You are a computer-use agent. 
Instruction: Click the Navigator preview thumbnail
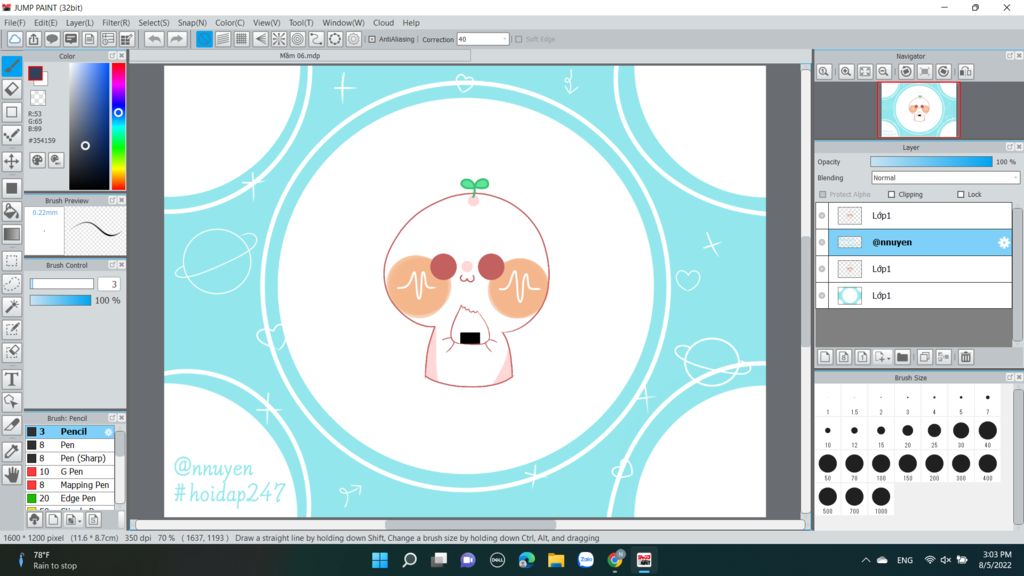coord(918,109)
